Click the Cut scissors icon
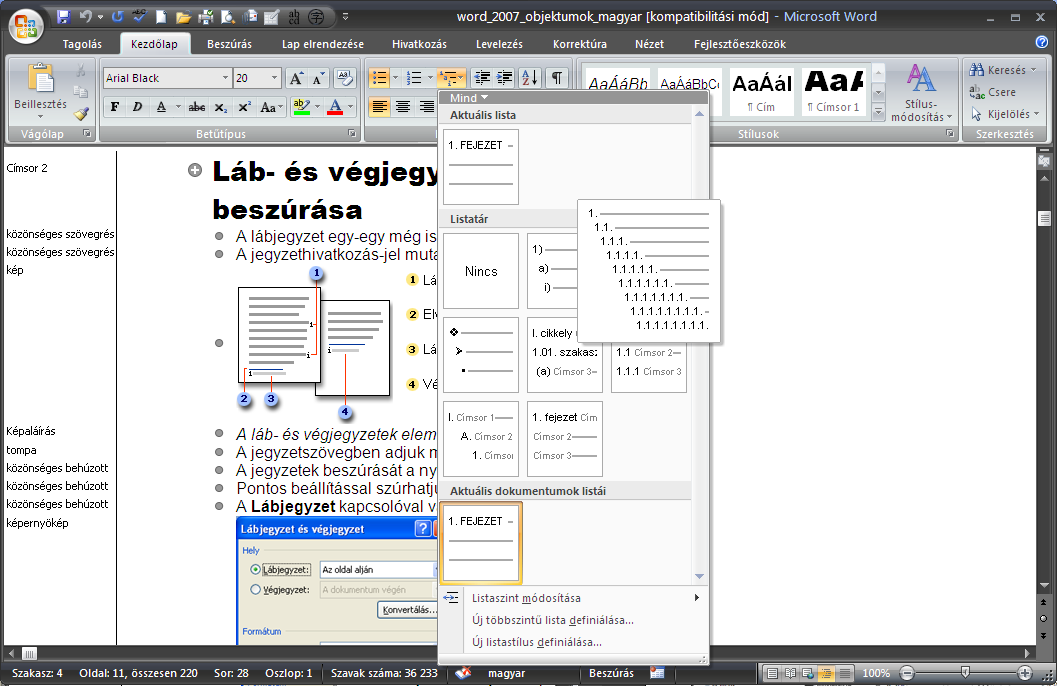The width and height of the screenshot is (1057, 686). click(81, 70)
